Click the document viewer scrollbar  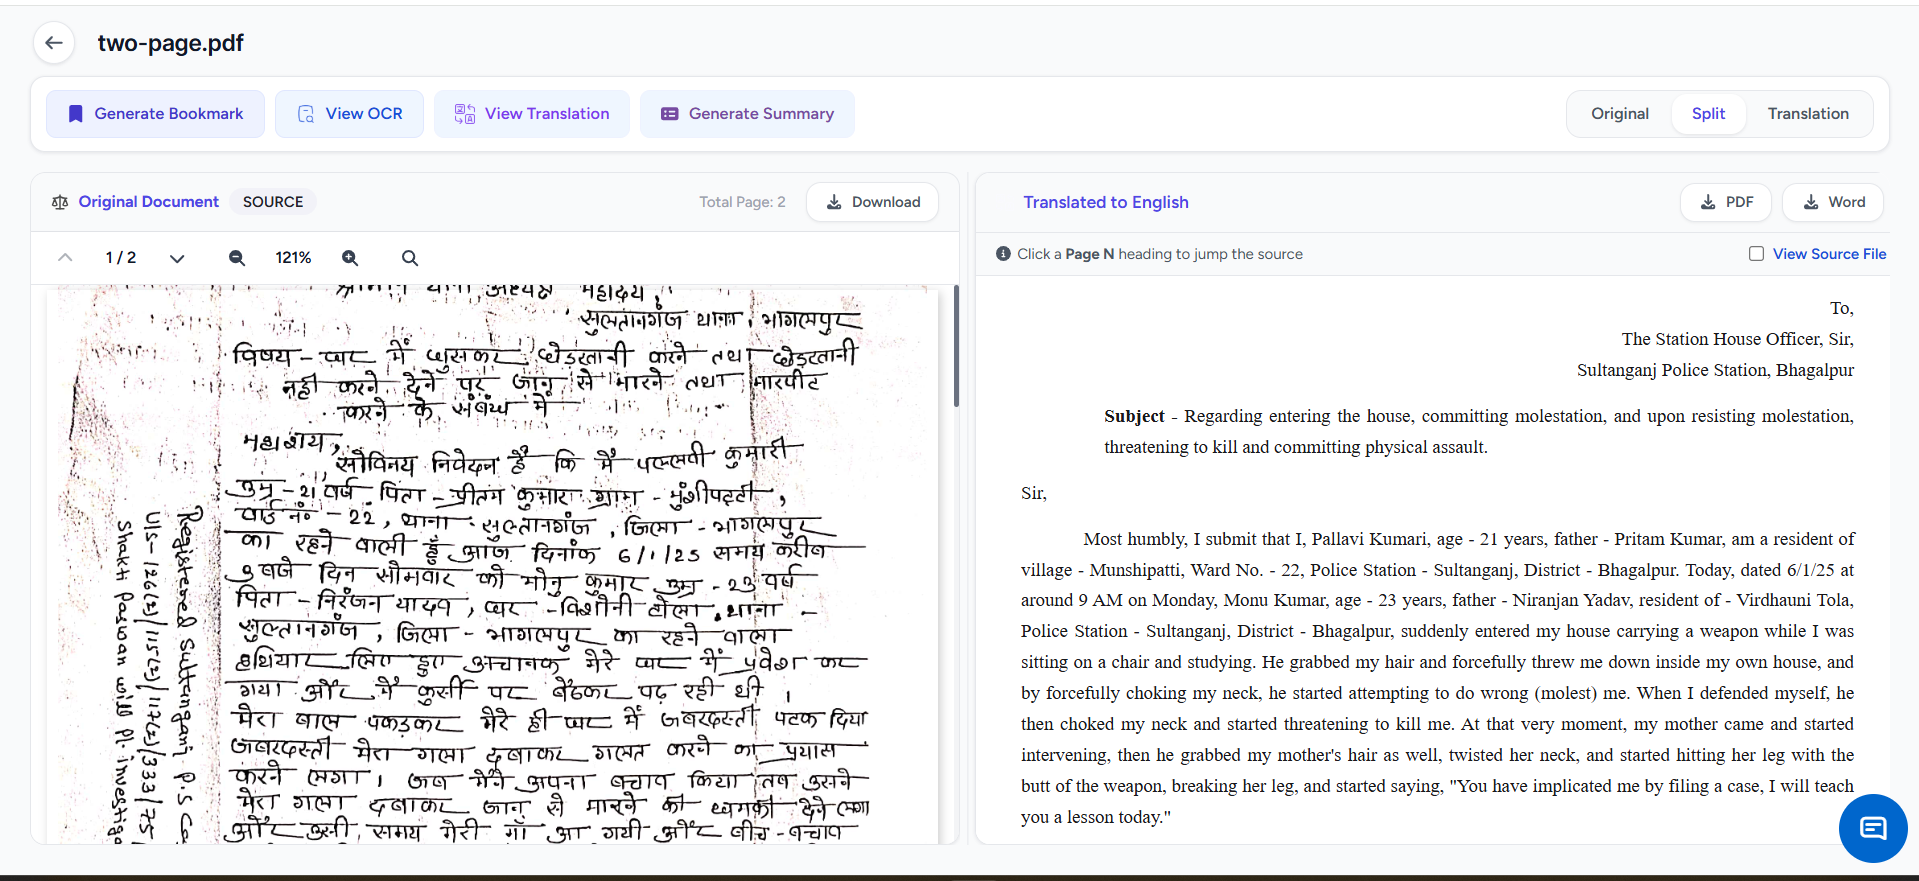956,346
